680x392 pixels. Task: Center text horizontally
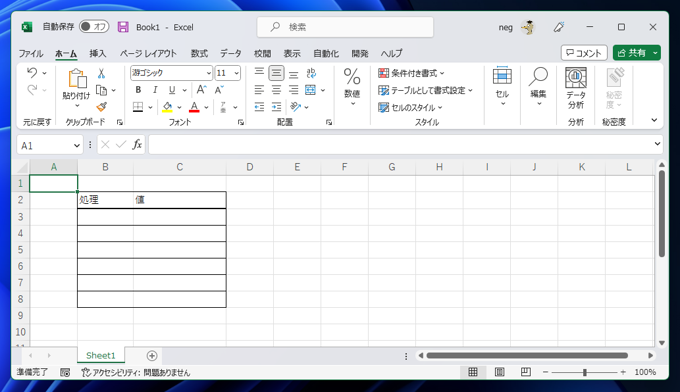pos(276,90)
